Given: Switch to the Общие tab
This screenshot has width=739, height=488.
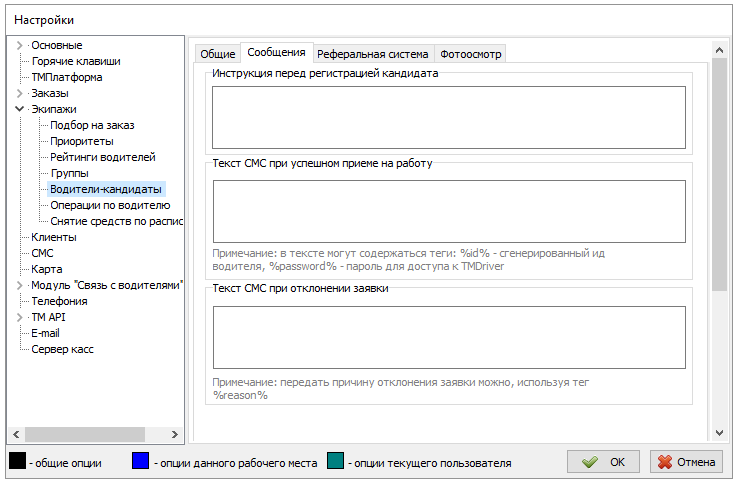Looking at the screenshot, I should (217, 54).
